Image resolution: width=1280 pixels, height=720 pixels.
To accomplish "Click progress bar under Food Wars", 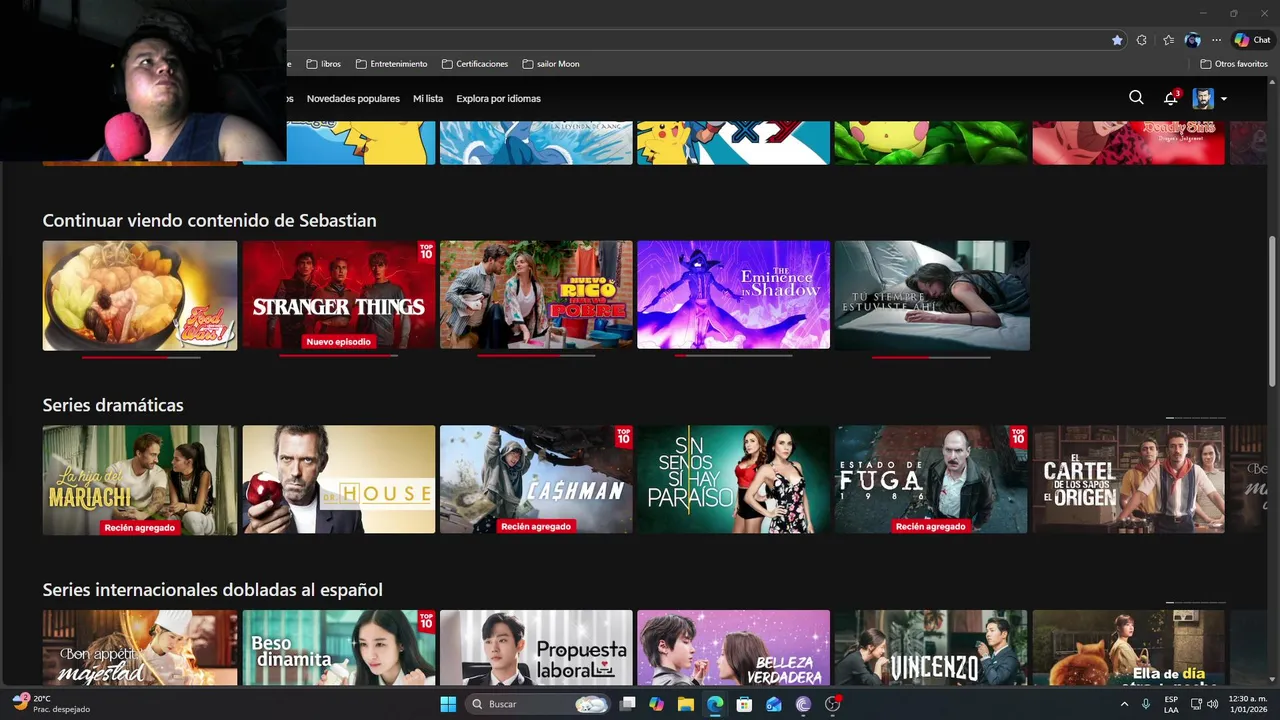I will (x=140, y=356).
